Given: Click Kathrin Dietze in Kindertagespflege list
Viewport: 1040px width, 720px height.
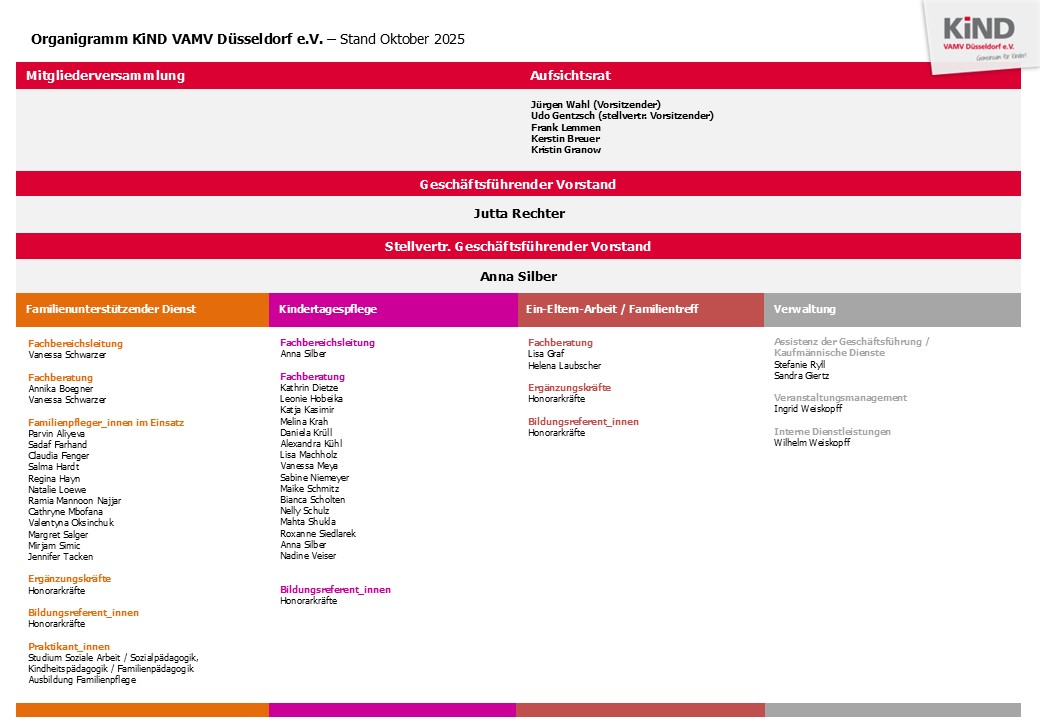Looking at the screenshot, I should coord(309,388).
